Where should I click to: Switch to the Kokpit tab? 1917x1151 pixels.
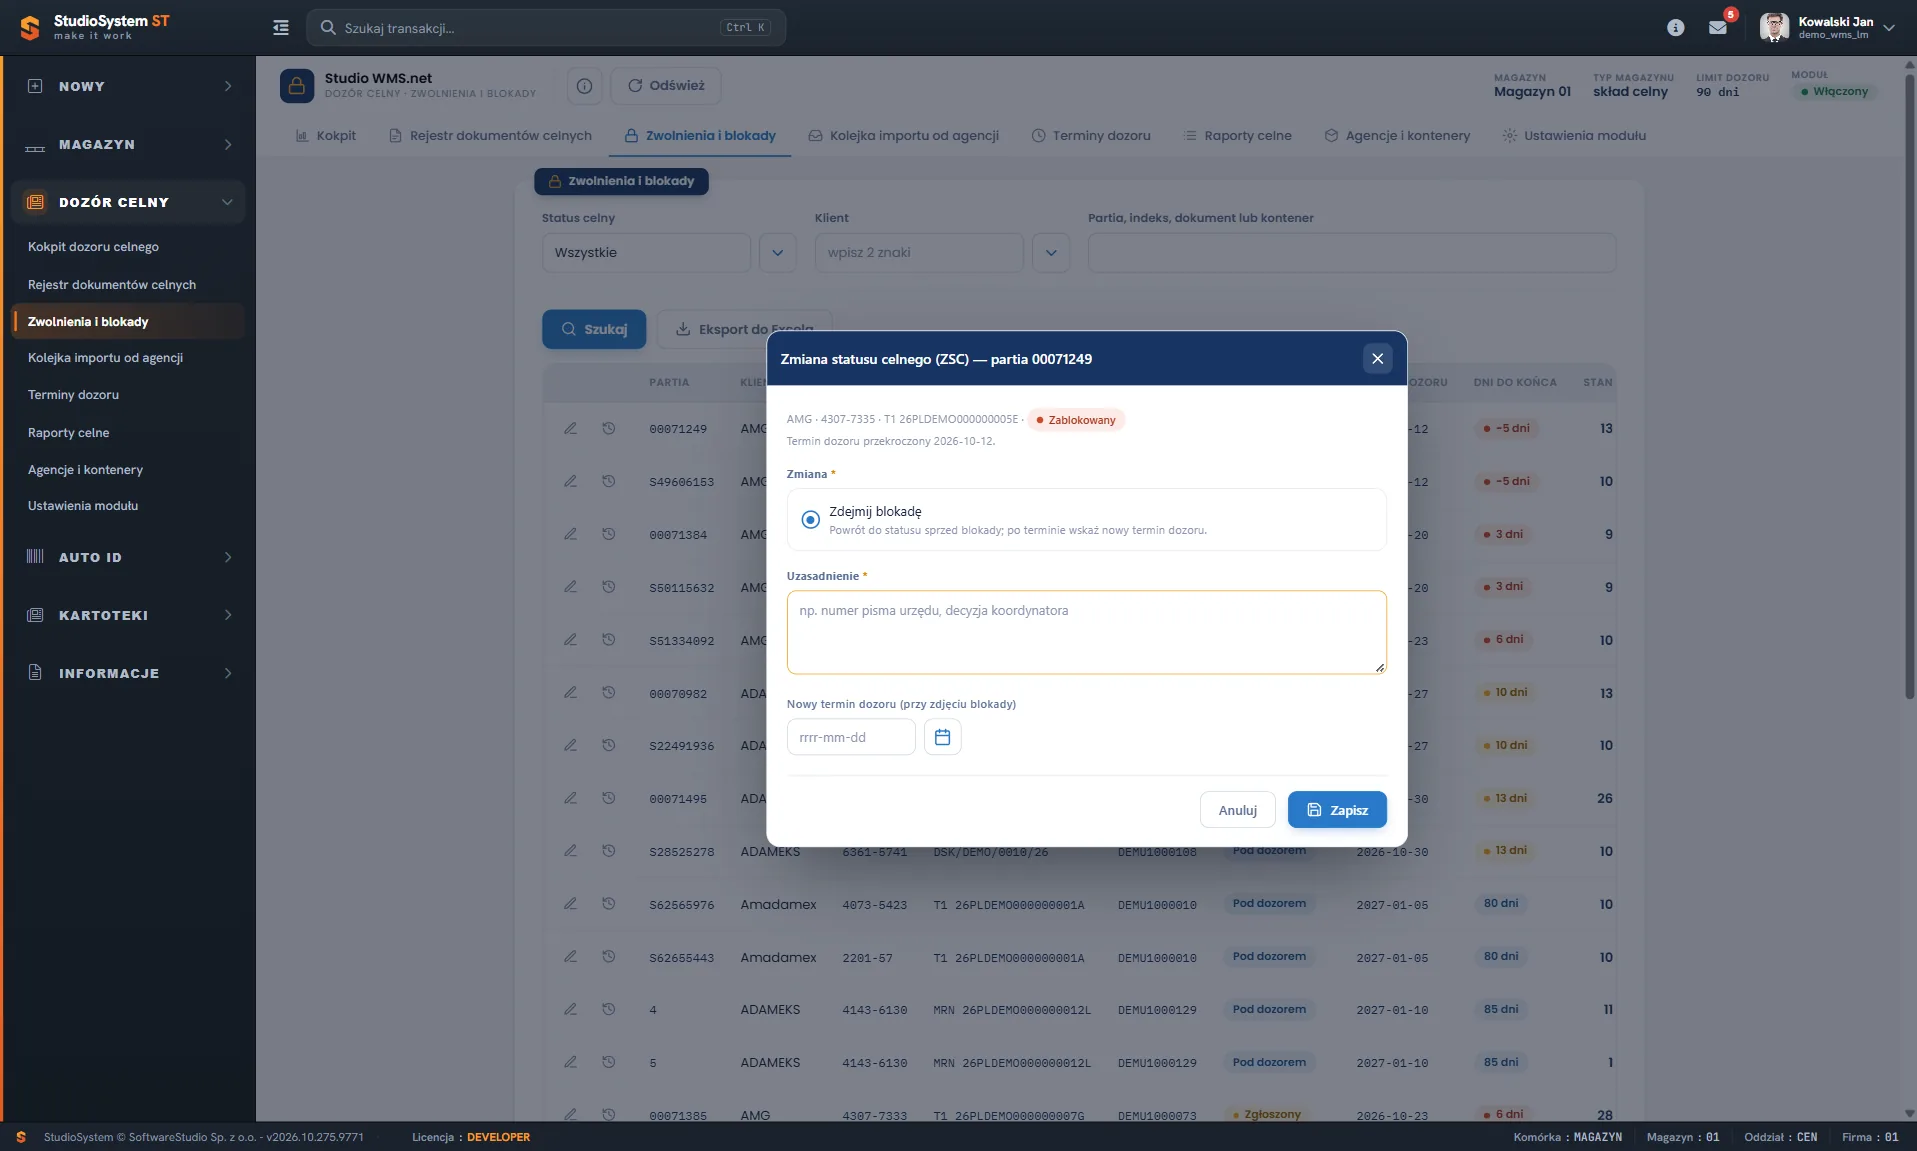pyautogui.click(x=326, y=136)
